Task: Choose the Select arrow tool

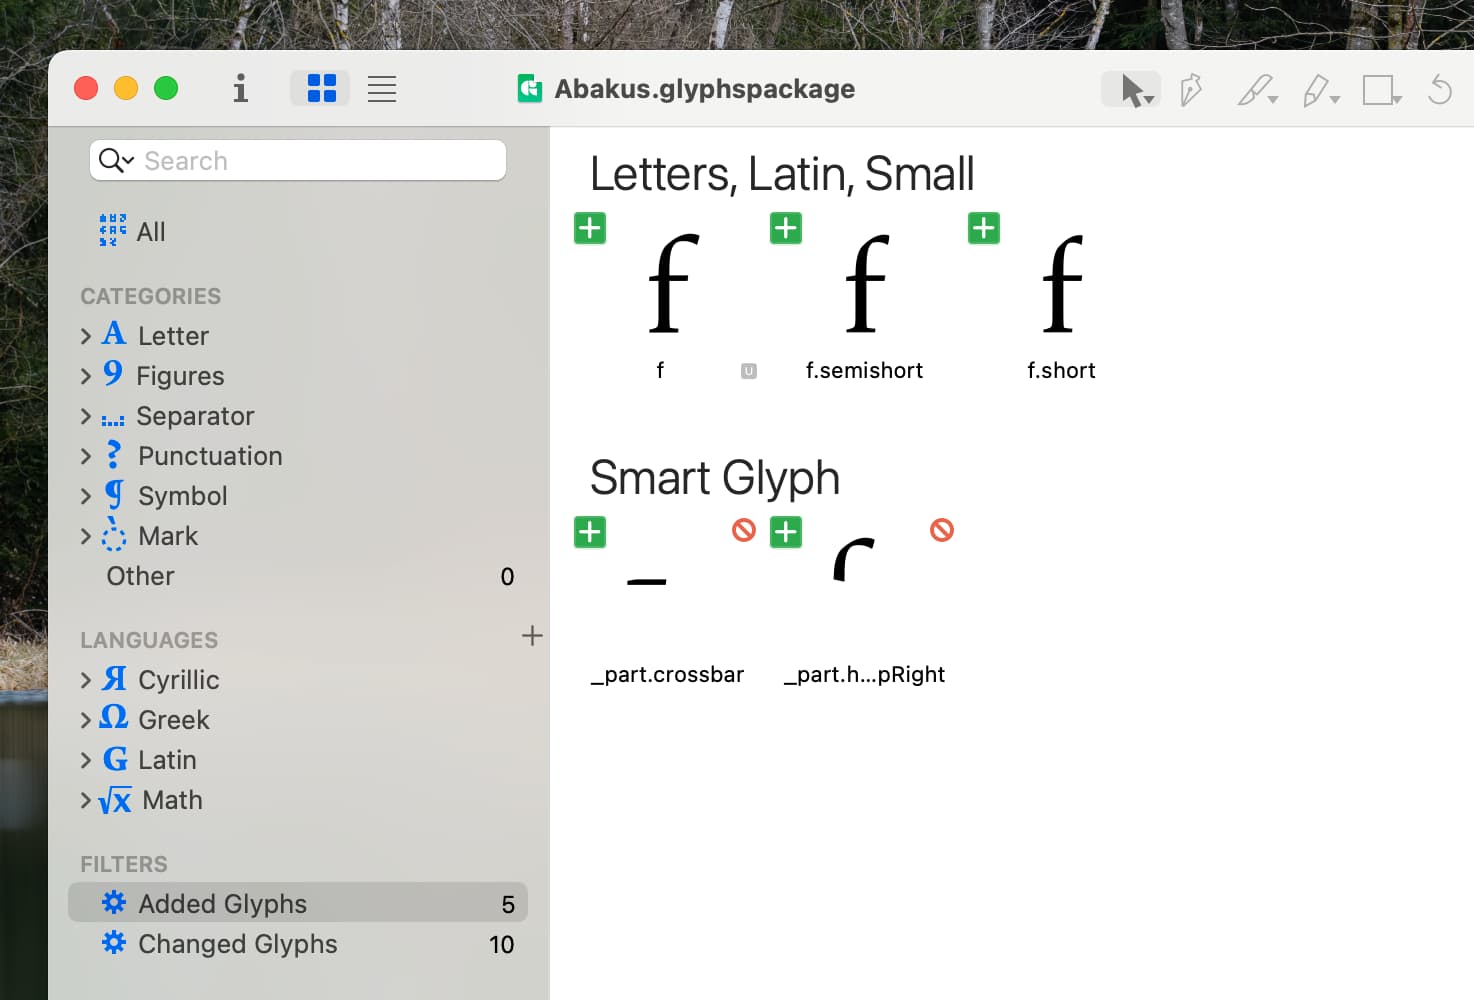Action: [1131, 90]
